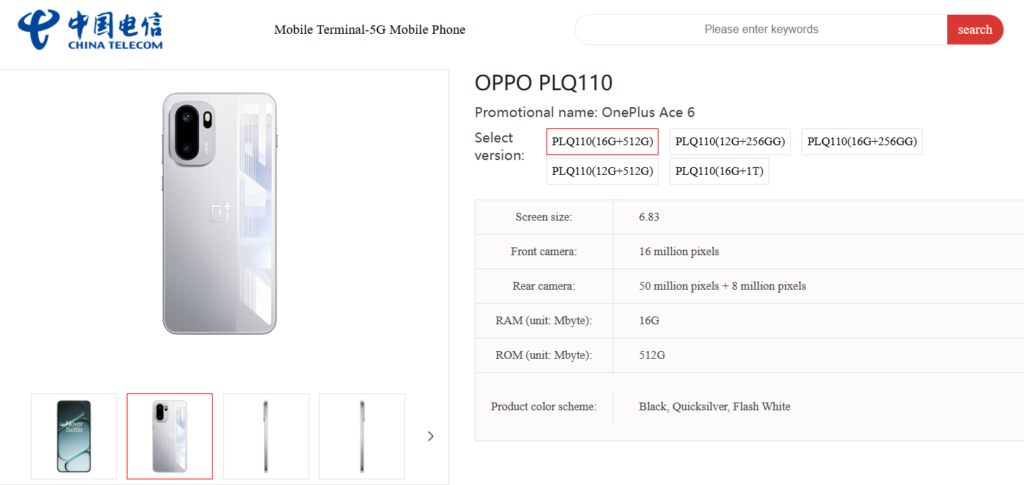Click the Rear camera specification value

[722, 286]
